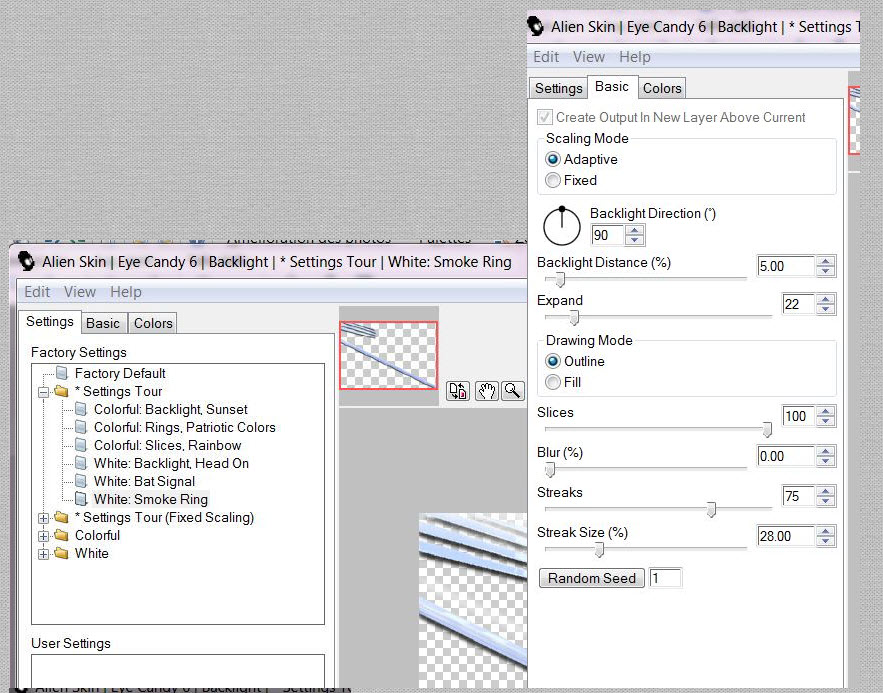Increase Expand value with up arrow
The image size is (883, 693).
826,299
